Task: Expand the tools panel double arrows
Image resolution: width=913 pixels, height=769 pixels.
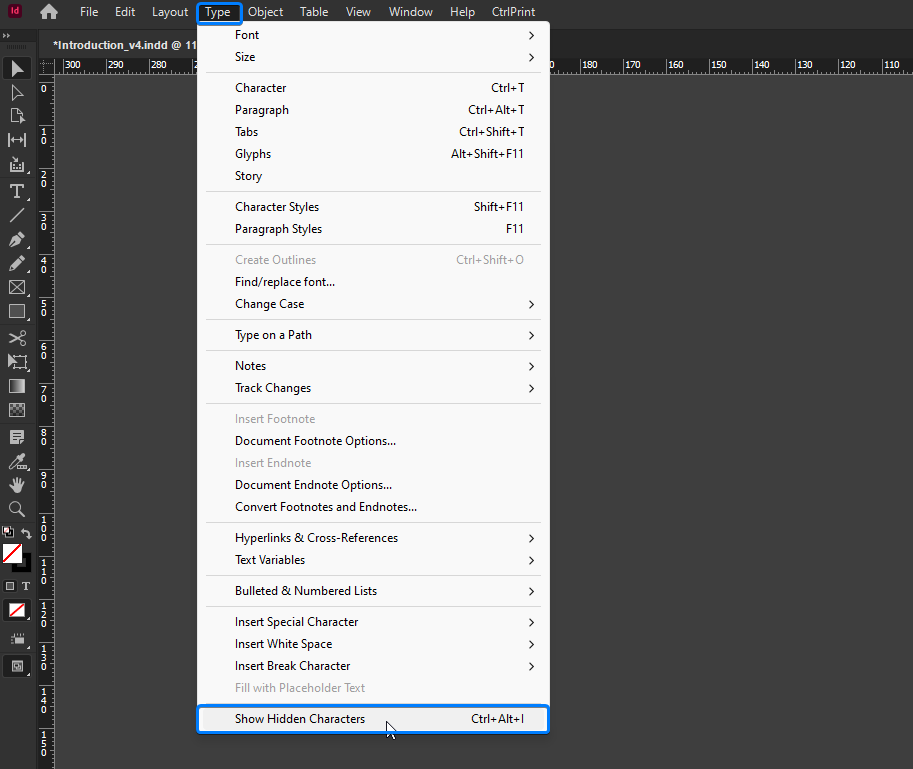Action: 6,36
